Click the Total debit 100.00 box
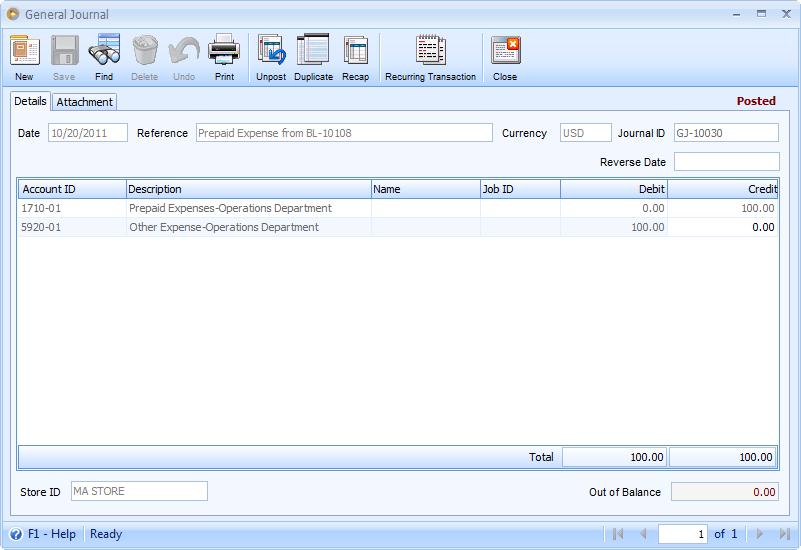The height and width of the screenshot is (550, 801). pos(614,457)
